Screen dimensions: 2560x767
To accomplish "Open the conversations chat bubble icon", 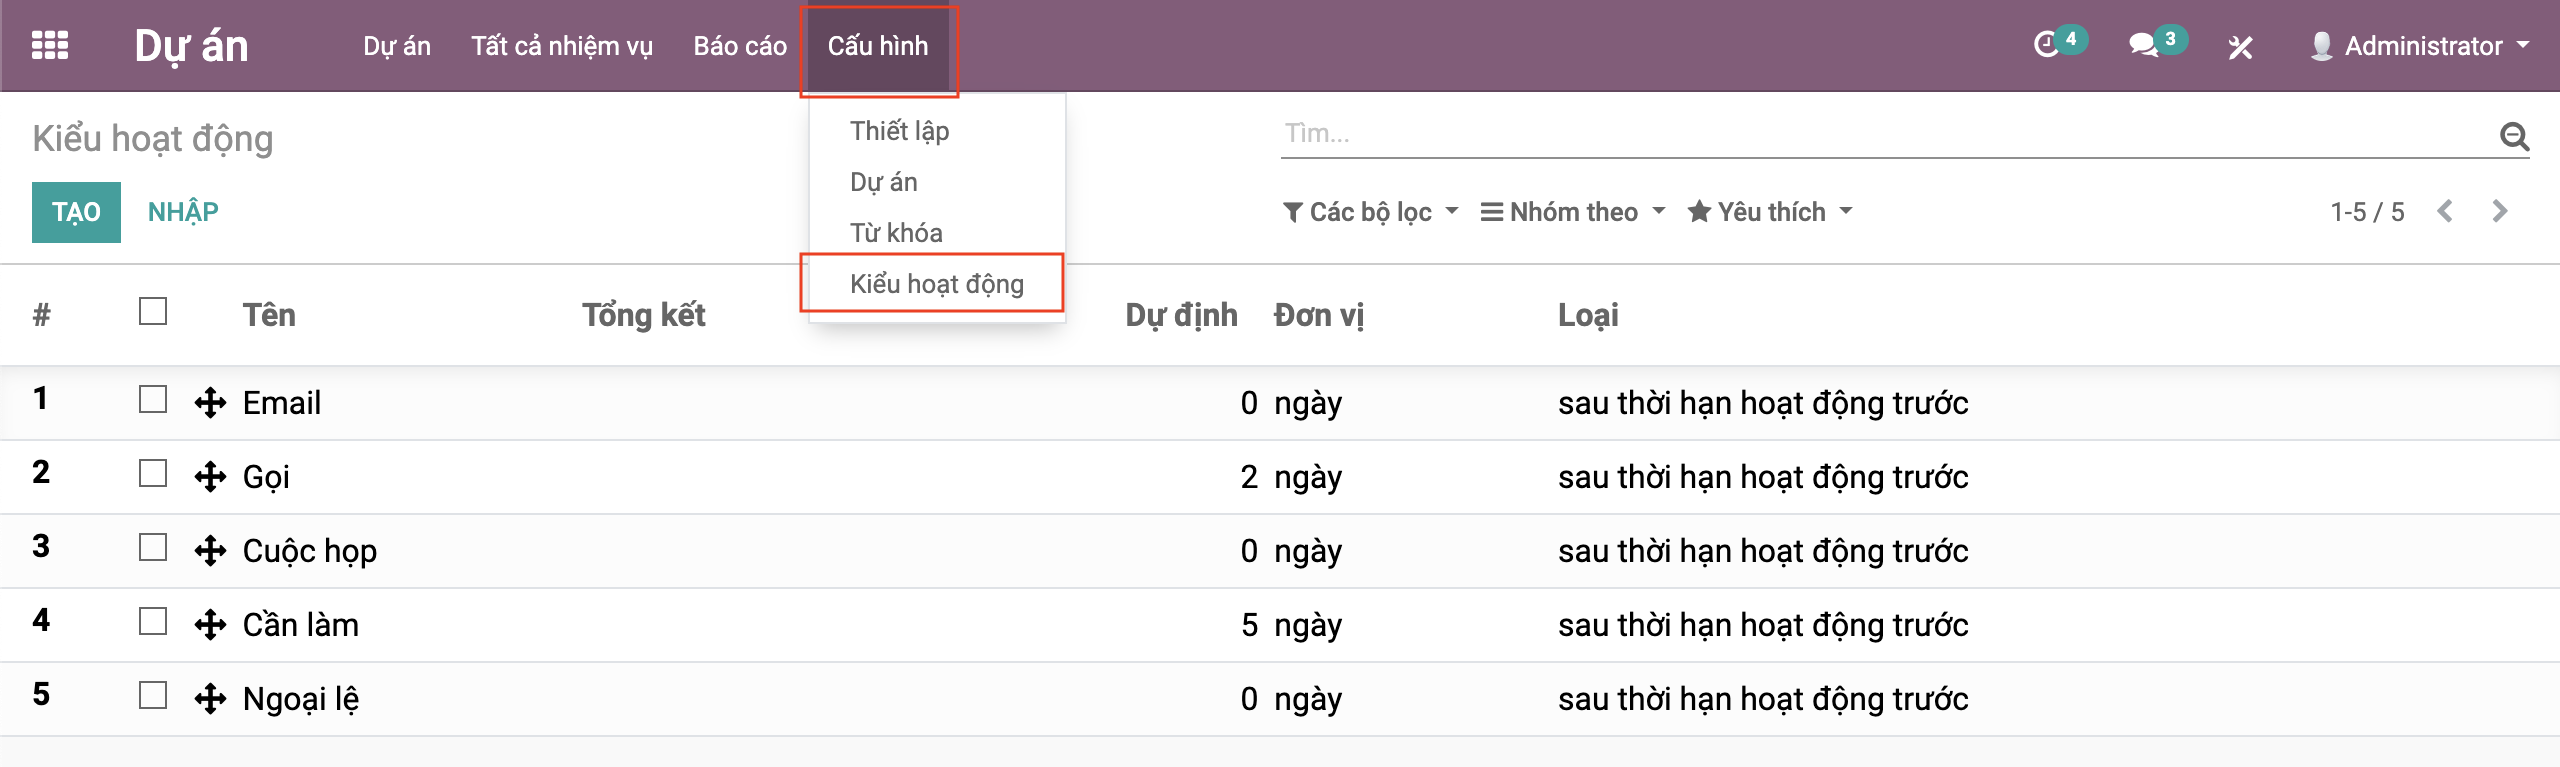I will (x=2143, y=46).
